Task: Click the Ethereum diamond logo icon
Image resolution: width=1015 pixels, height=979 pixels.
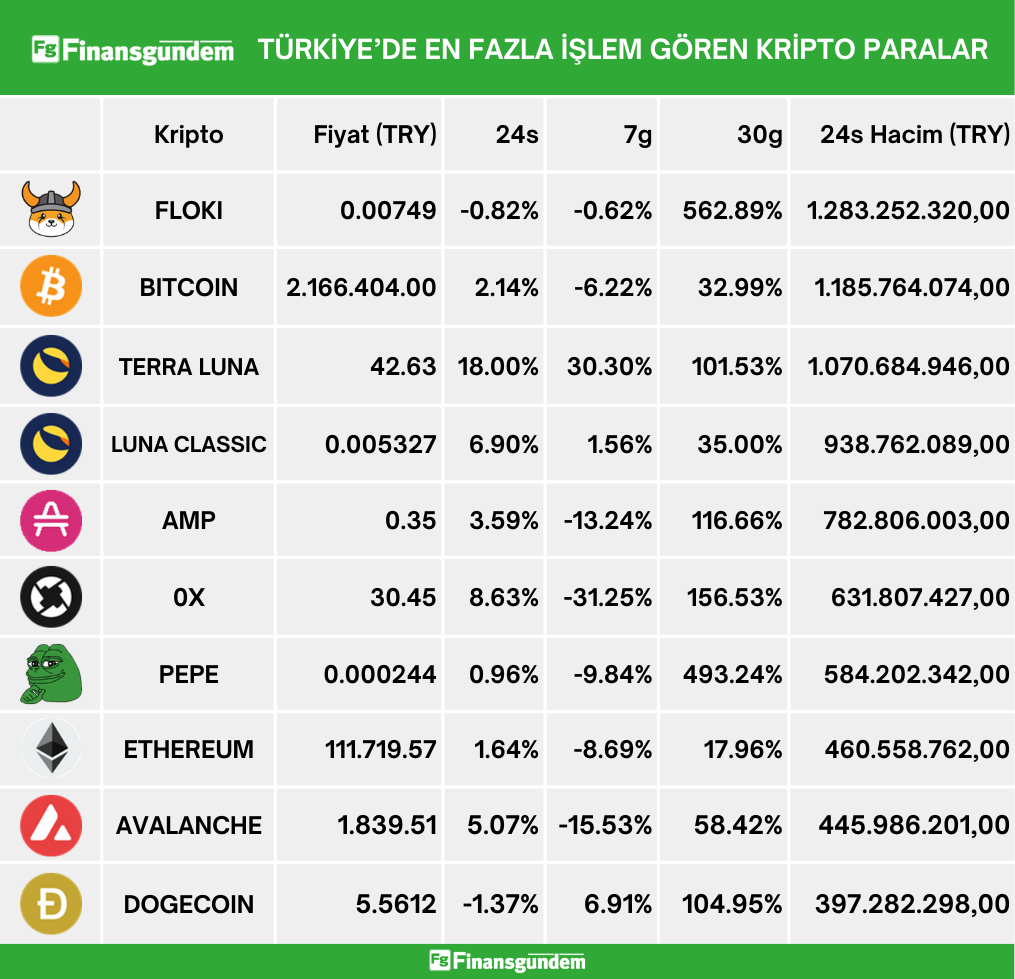Action: [x=51, y=750]
